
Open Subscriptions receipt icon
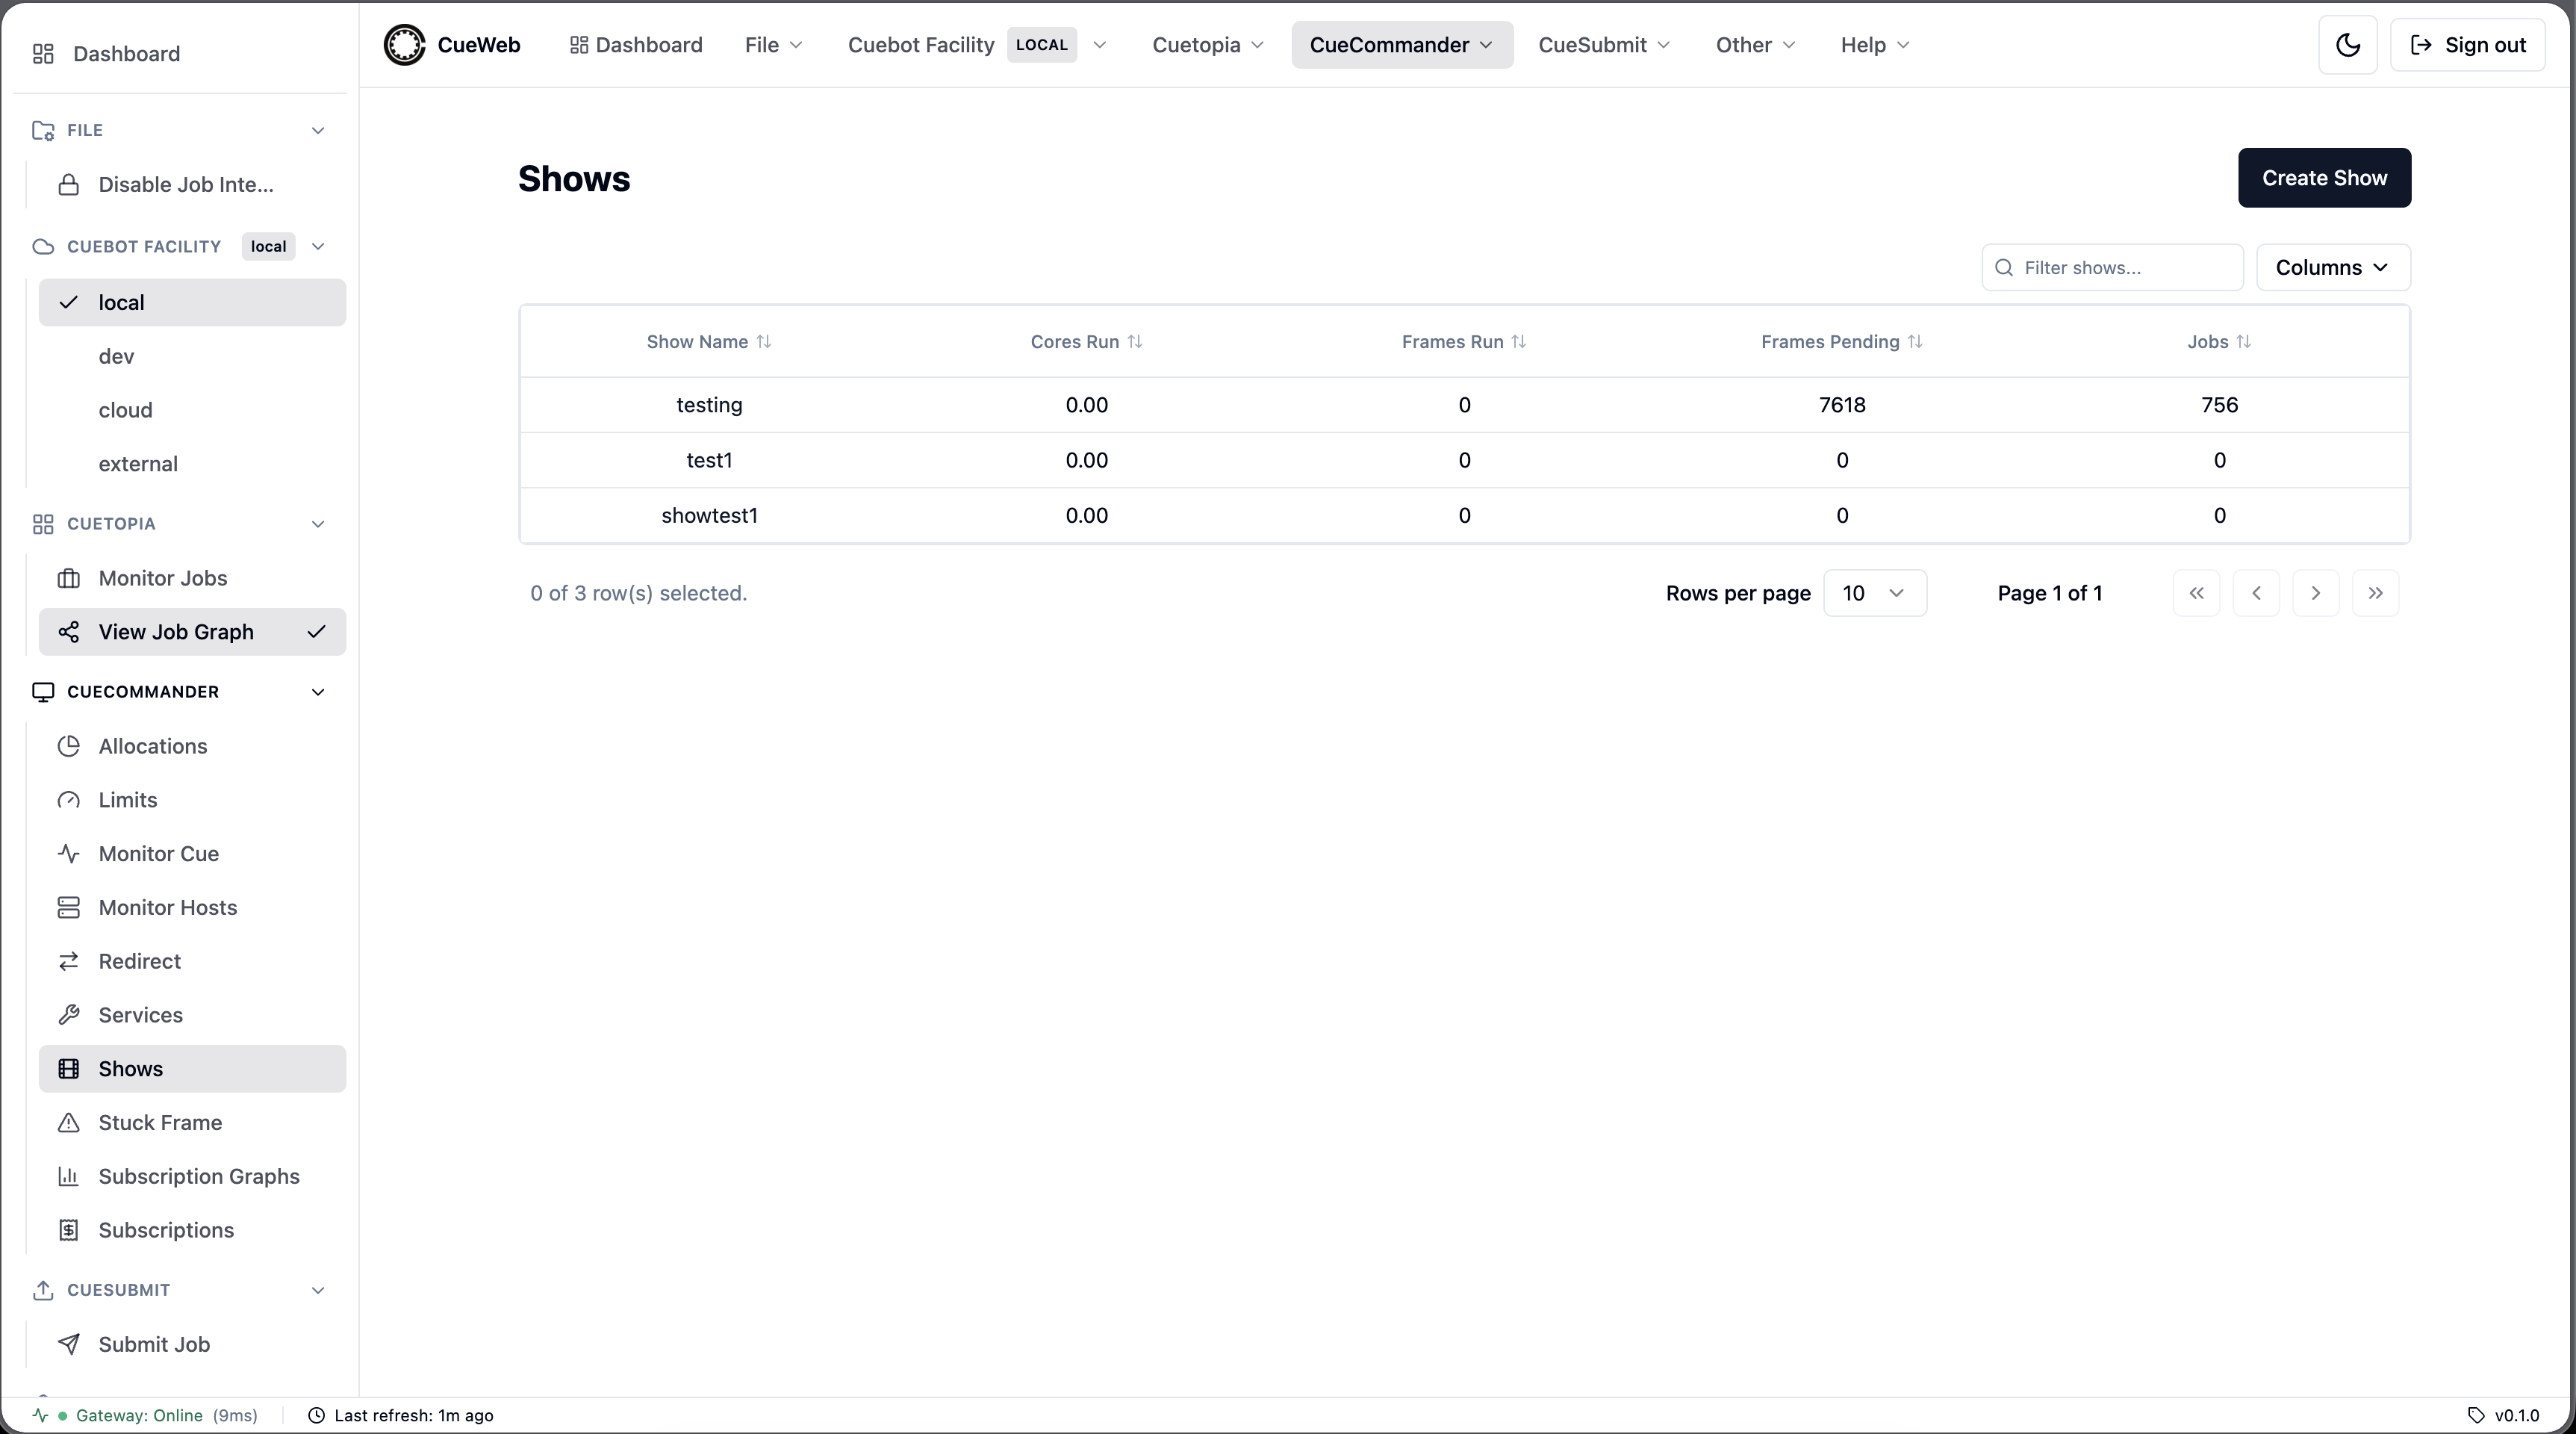pos(68,1231)
